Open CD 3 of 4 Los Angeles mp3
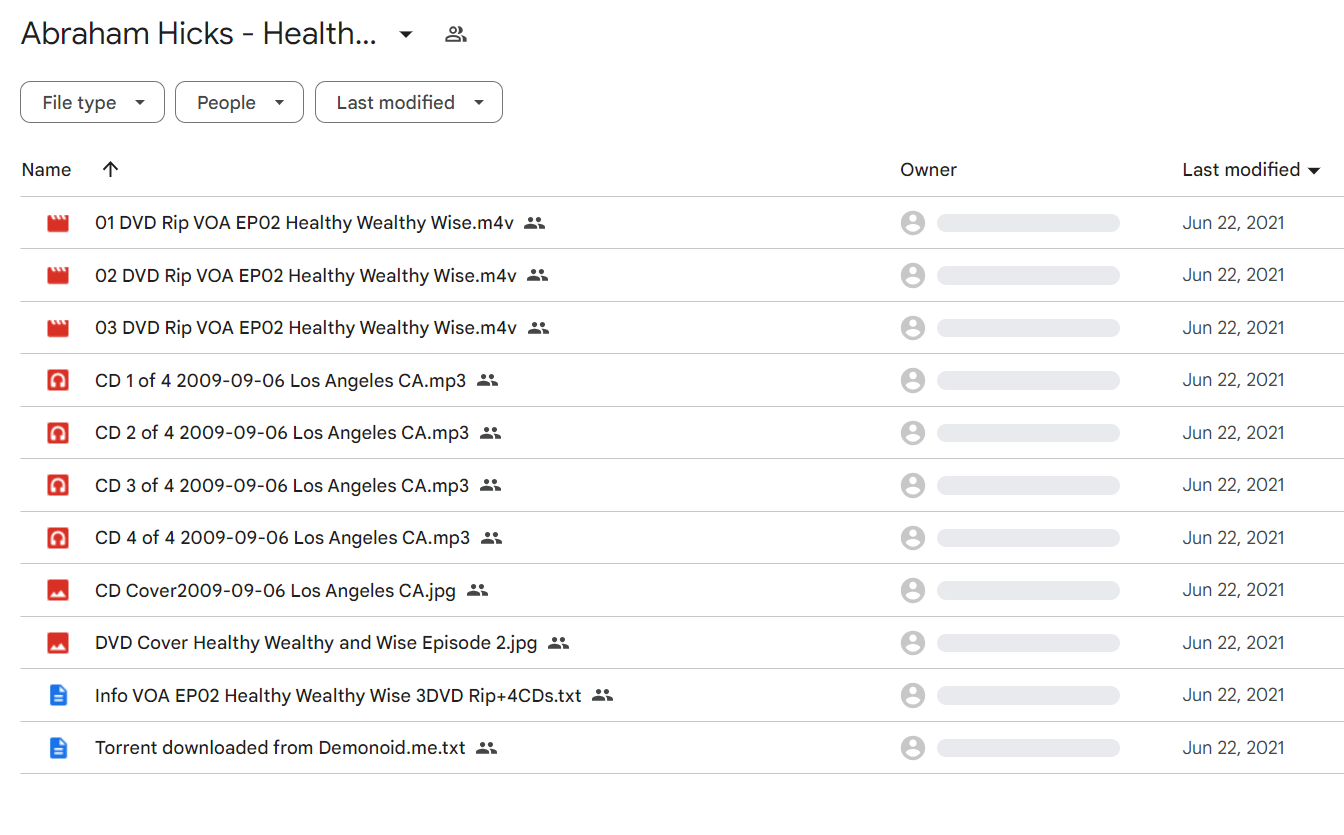Screen dimensions: 1344x835 click(282, 485)
